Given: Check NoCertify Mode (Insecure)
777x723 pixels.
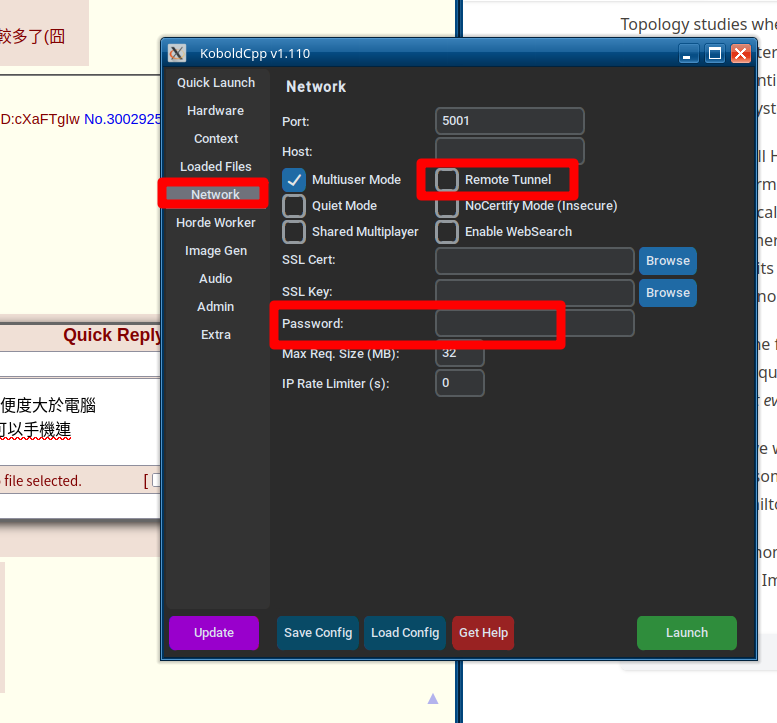Looking at the screenshot, I should click(x=447, y=206).
